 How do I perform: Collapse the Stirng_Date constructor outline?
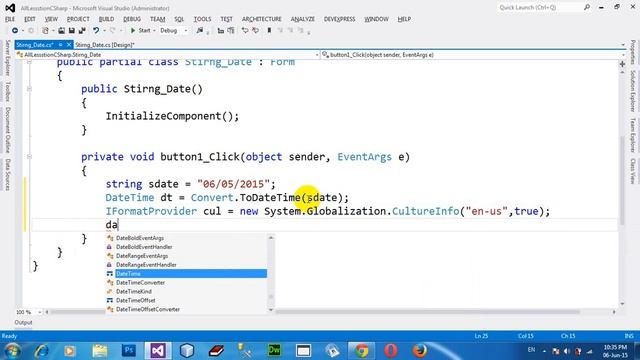click(x=29, y=89)
